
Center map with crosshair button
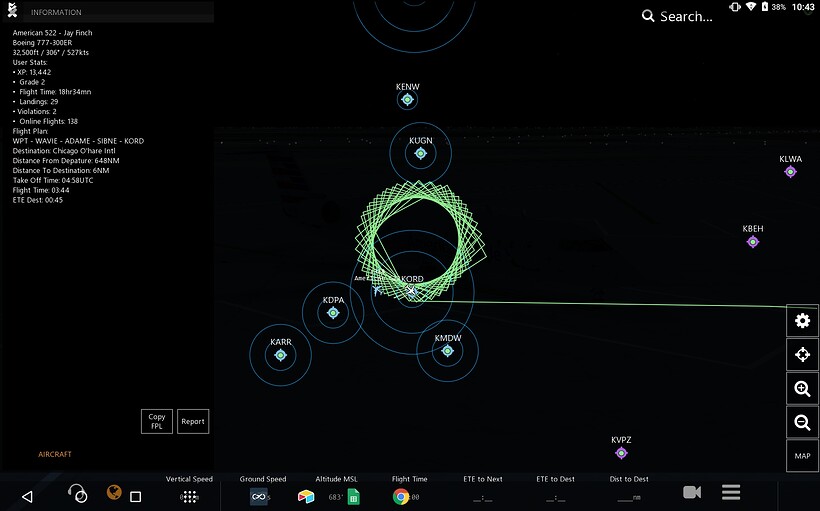pos(802,355)
